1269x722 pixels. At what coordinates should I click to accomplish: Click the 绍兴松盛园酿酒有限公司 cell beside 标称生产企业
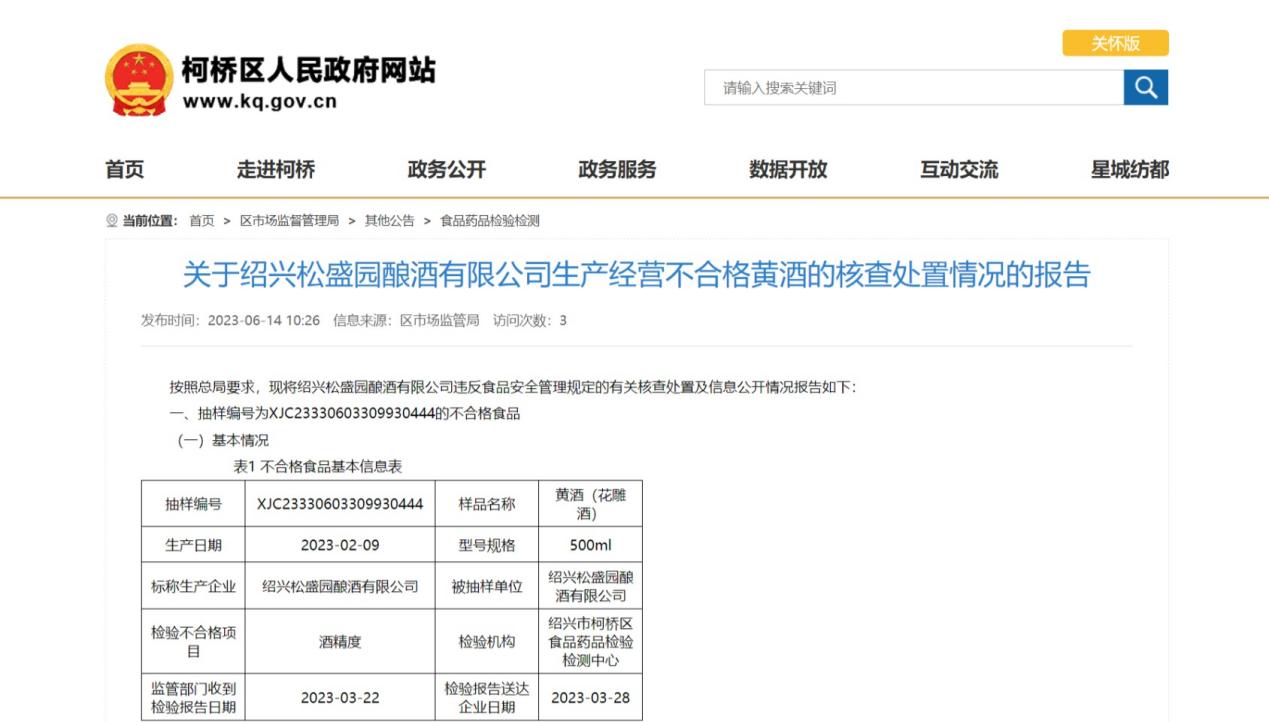(x=340, y=587)
